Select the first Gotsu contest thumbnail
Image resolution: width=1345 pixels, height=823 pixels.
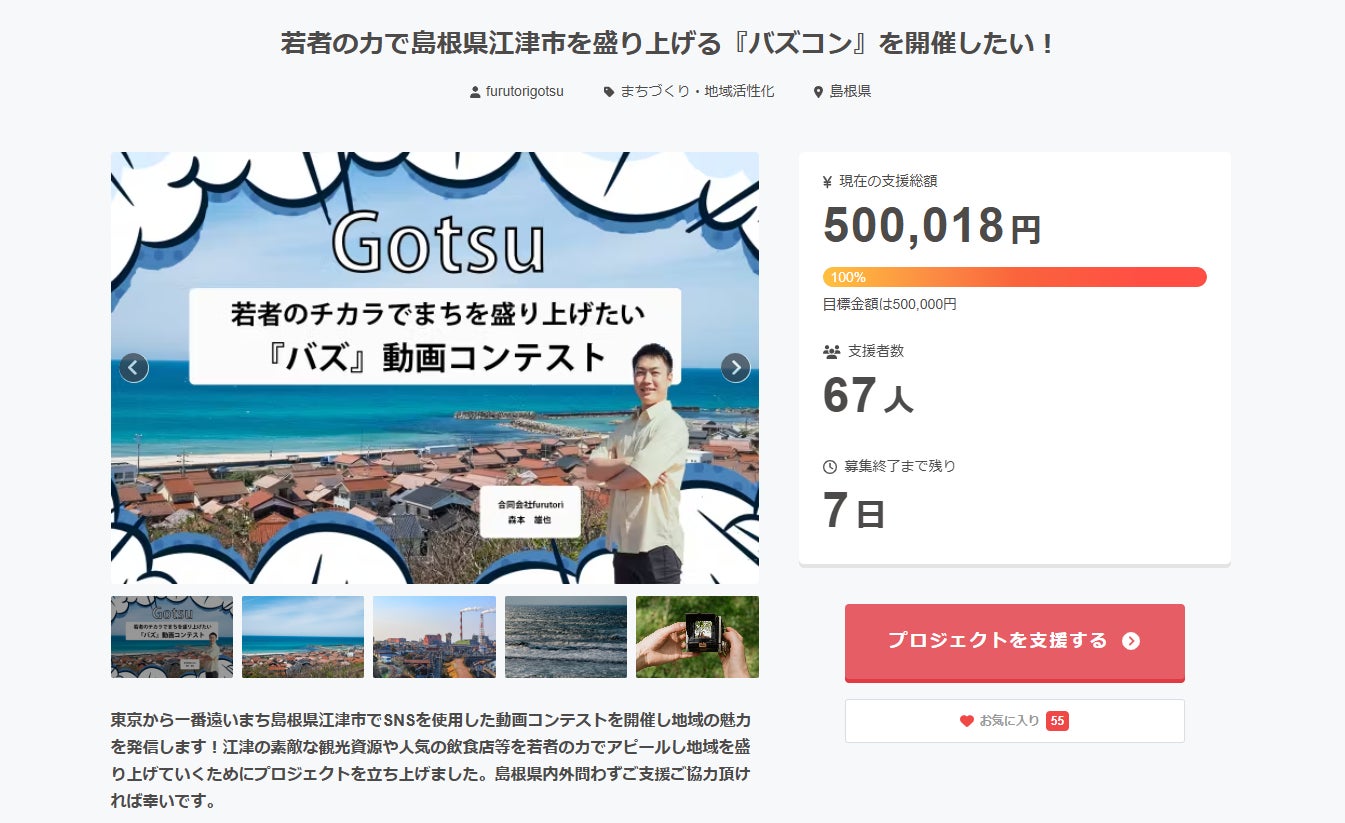[172, 637]
